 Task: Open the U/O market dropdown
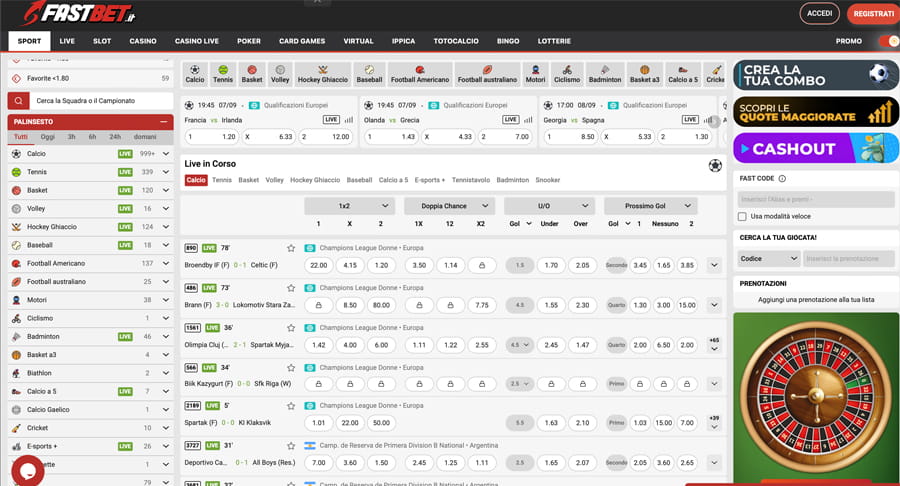(549, 206)
